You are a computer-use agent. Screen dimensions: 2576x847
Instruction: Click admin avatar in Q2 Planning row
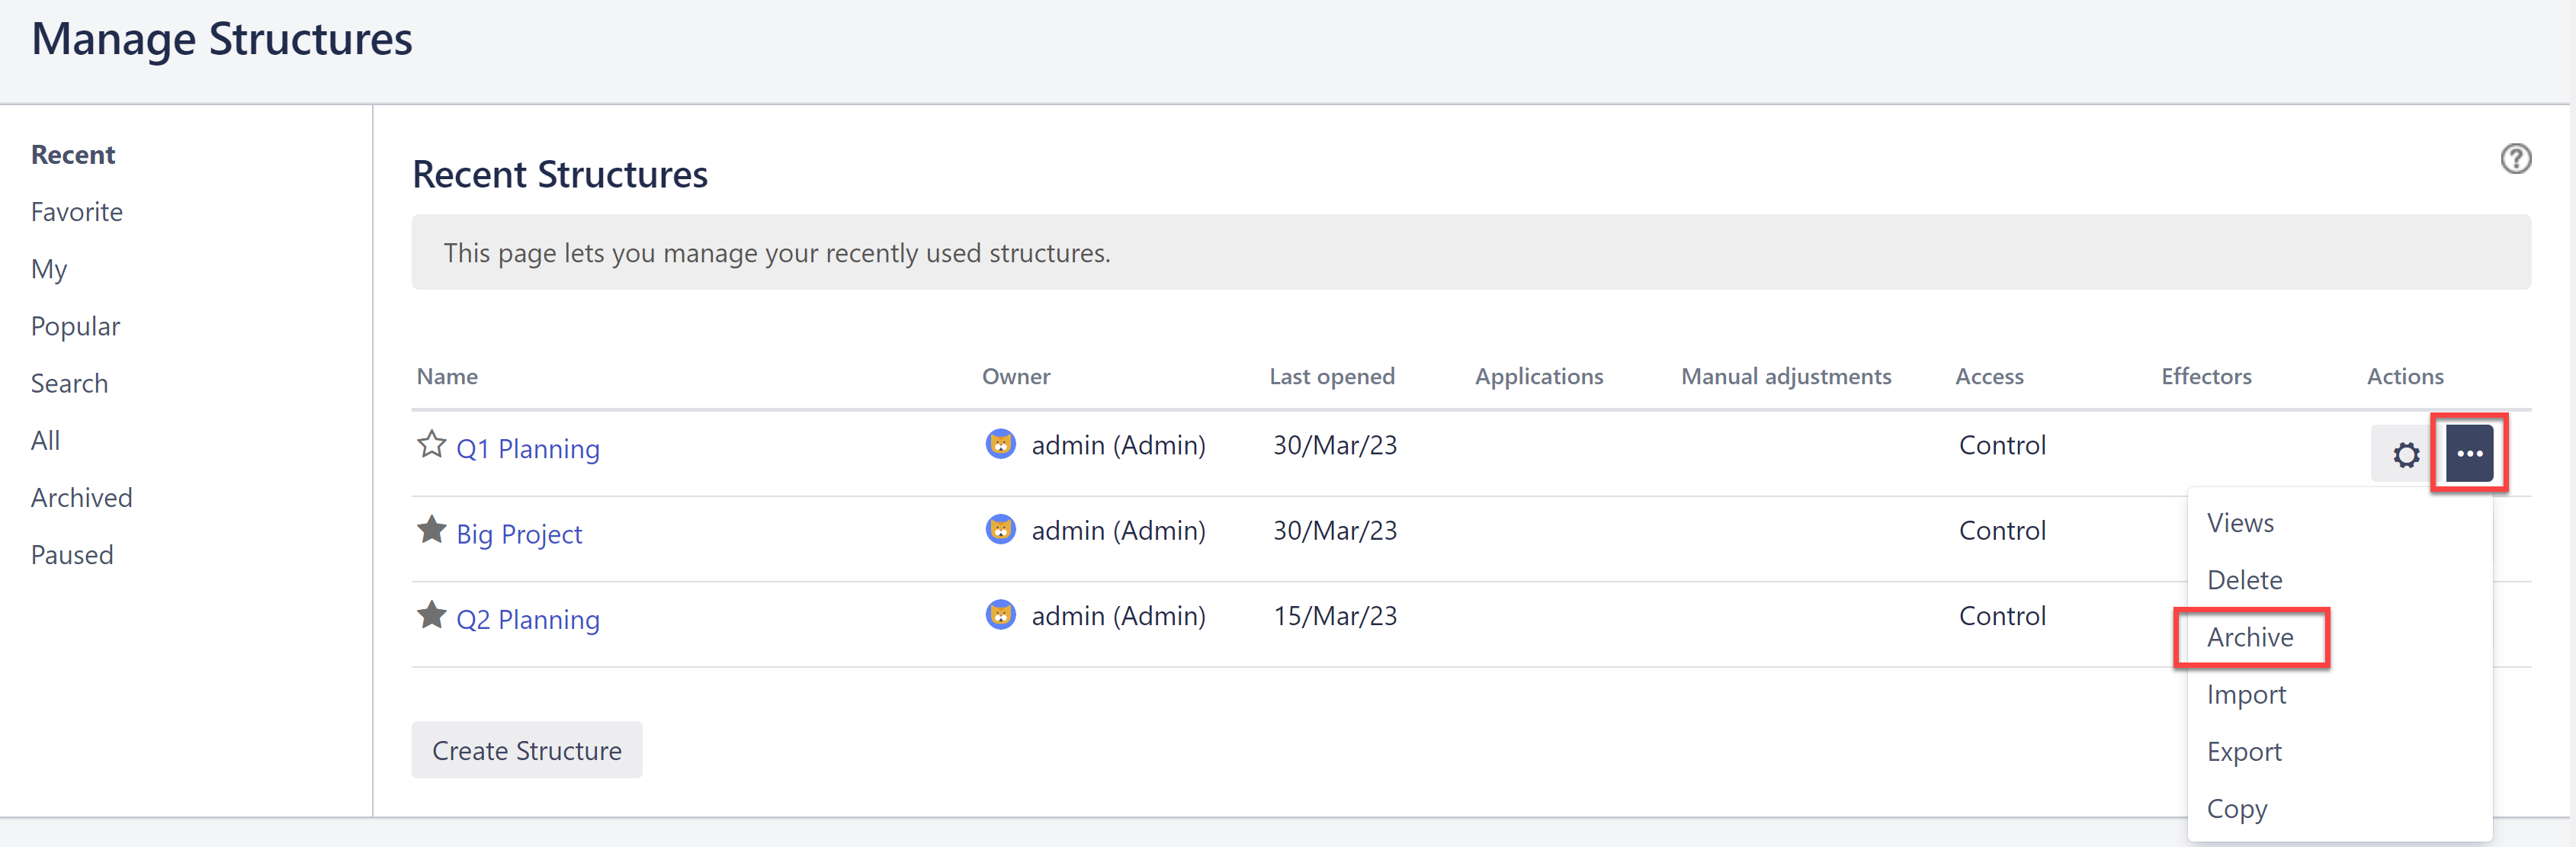tap(1000, 615)
